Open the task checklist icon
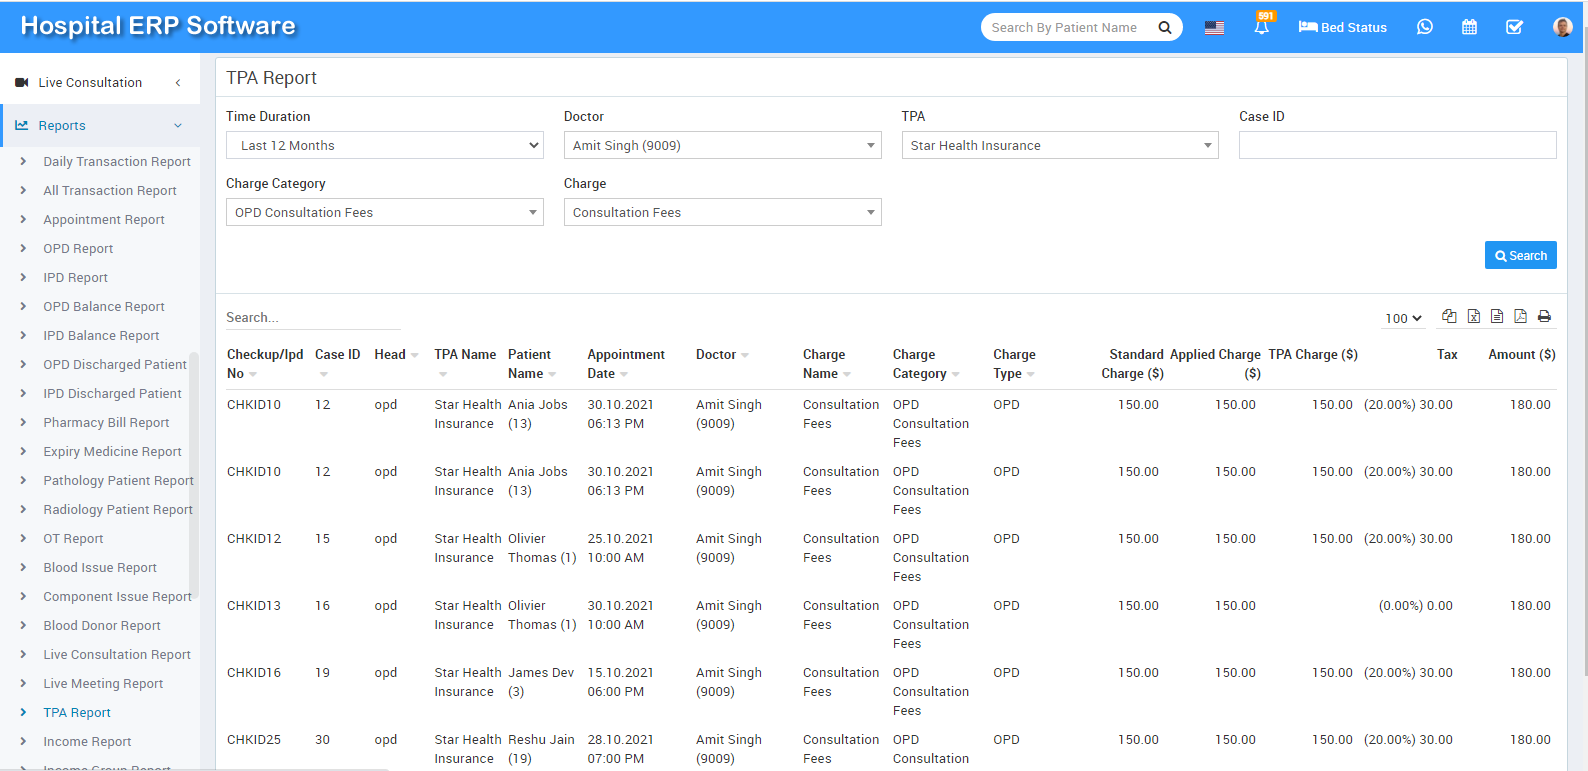 pyautogui.click(x=1514, y=27)
